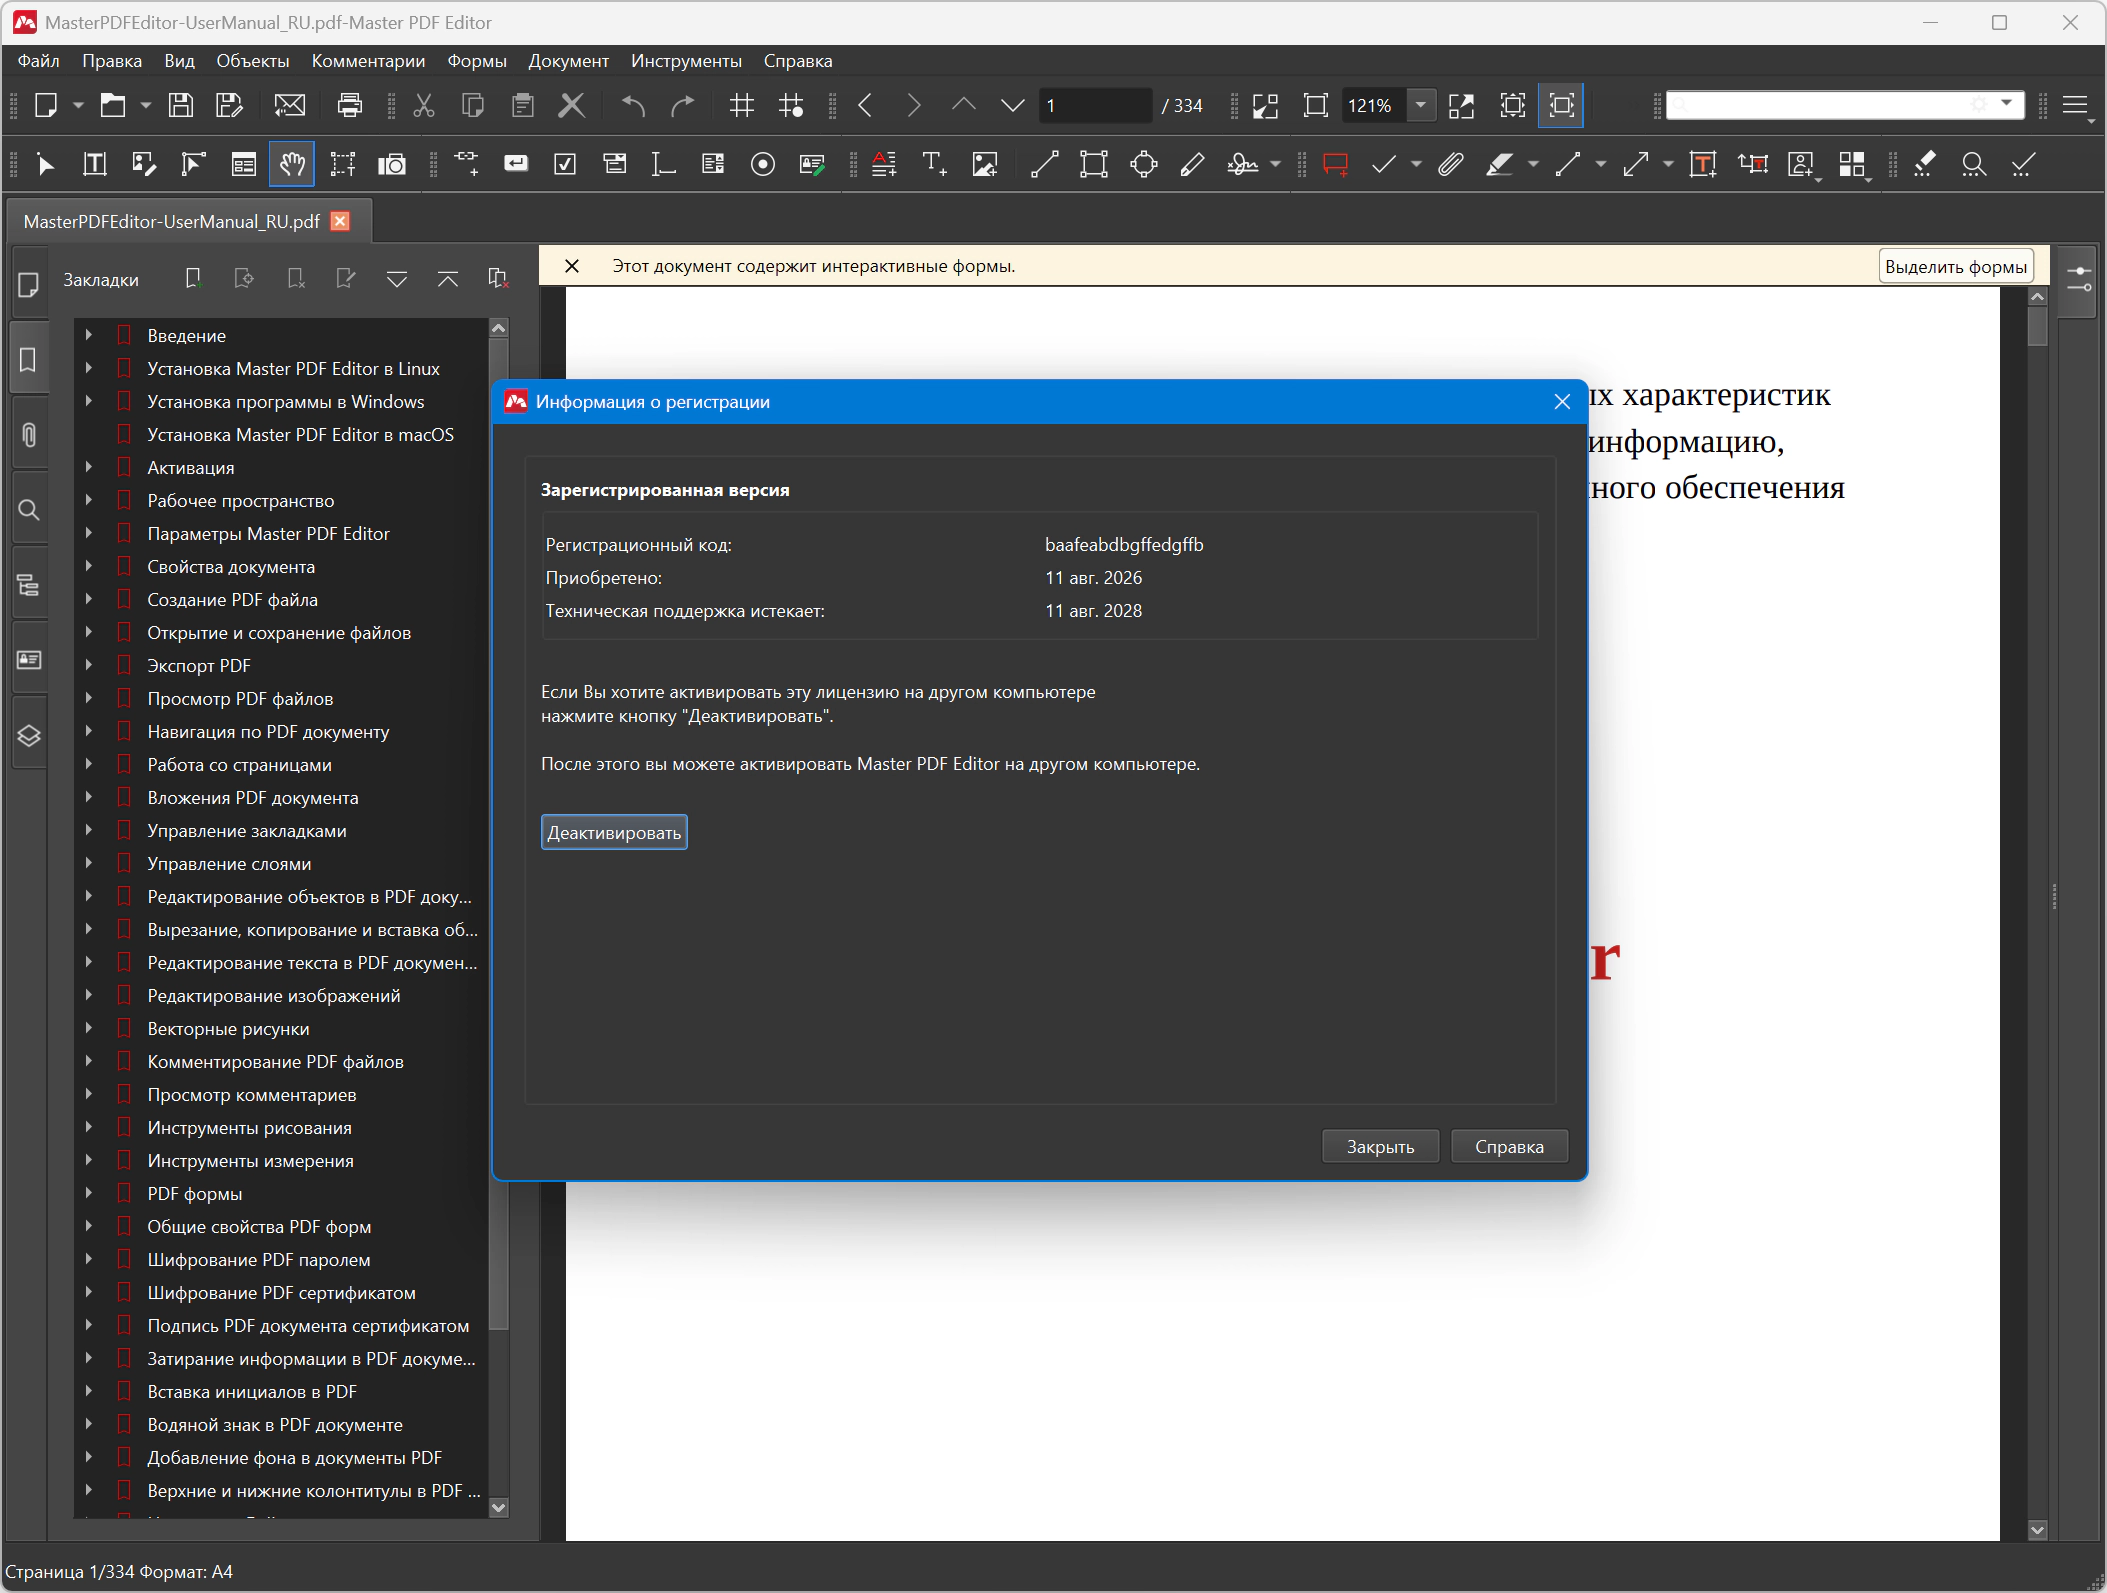Open the Attachments side panel icon
This screenshot has height=1593, width=2107.
28,435
